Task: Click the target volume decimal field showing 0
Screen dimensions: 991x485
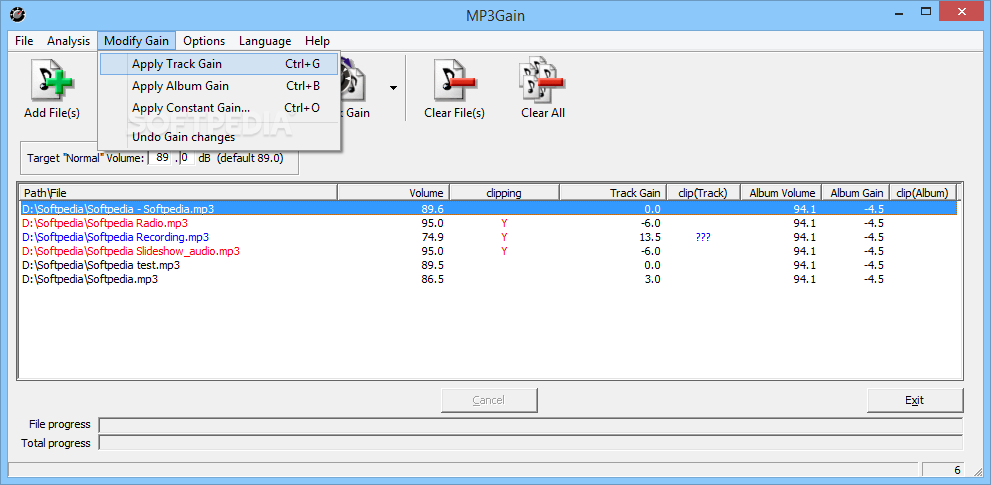Action: coord(187,158)
